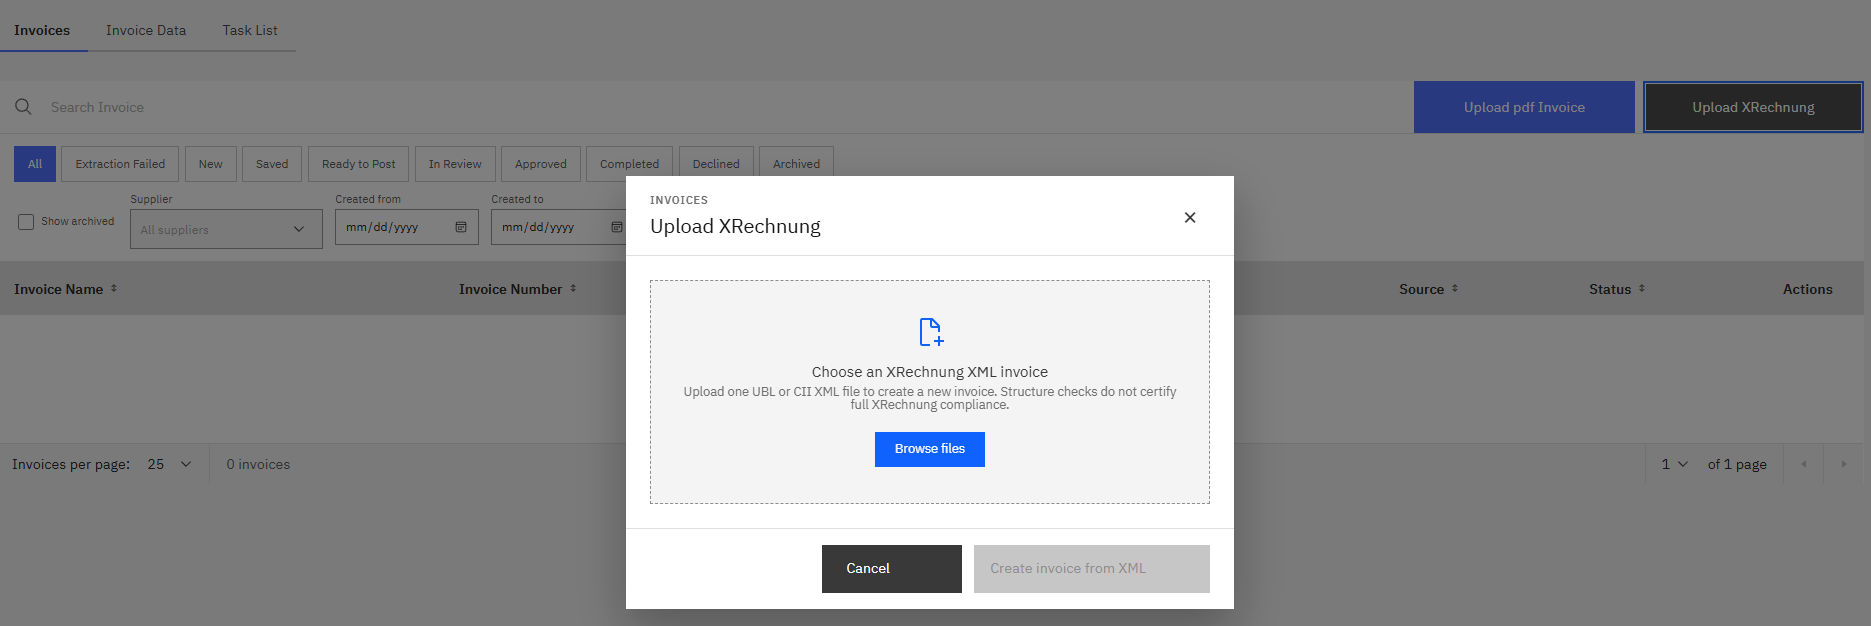This screenshot has width=1871, height=626.
Task: Open the Task List tab
Action: (250, 30)
